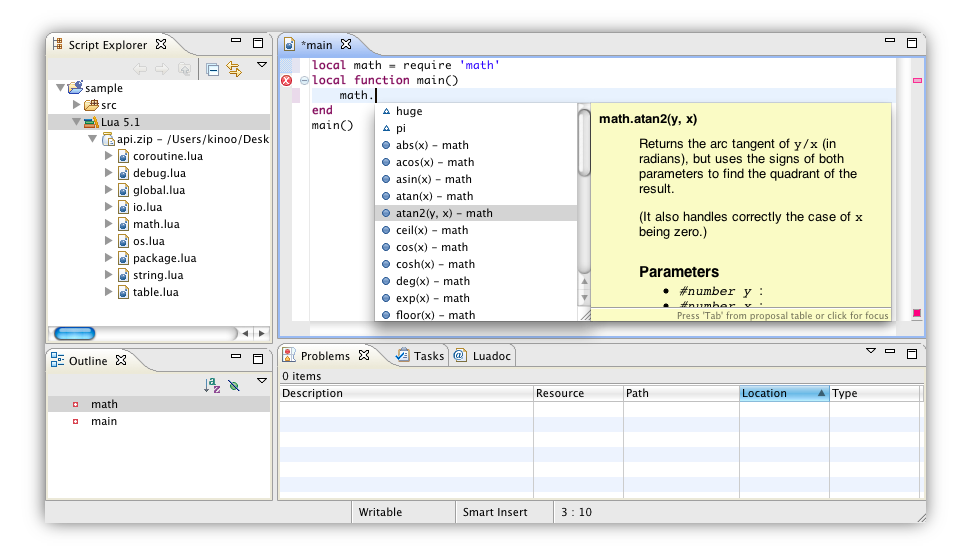Switch to the Script Explorer tab
Image resolution: width=970 pixels, height=554 pixels.
(x=108, y=45)
